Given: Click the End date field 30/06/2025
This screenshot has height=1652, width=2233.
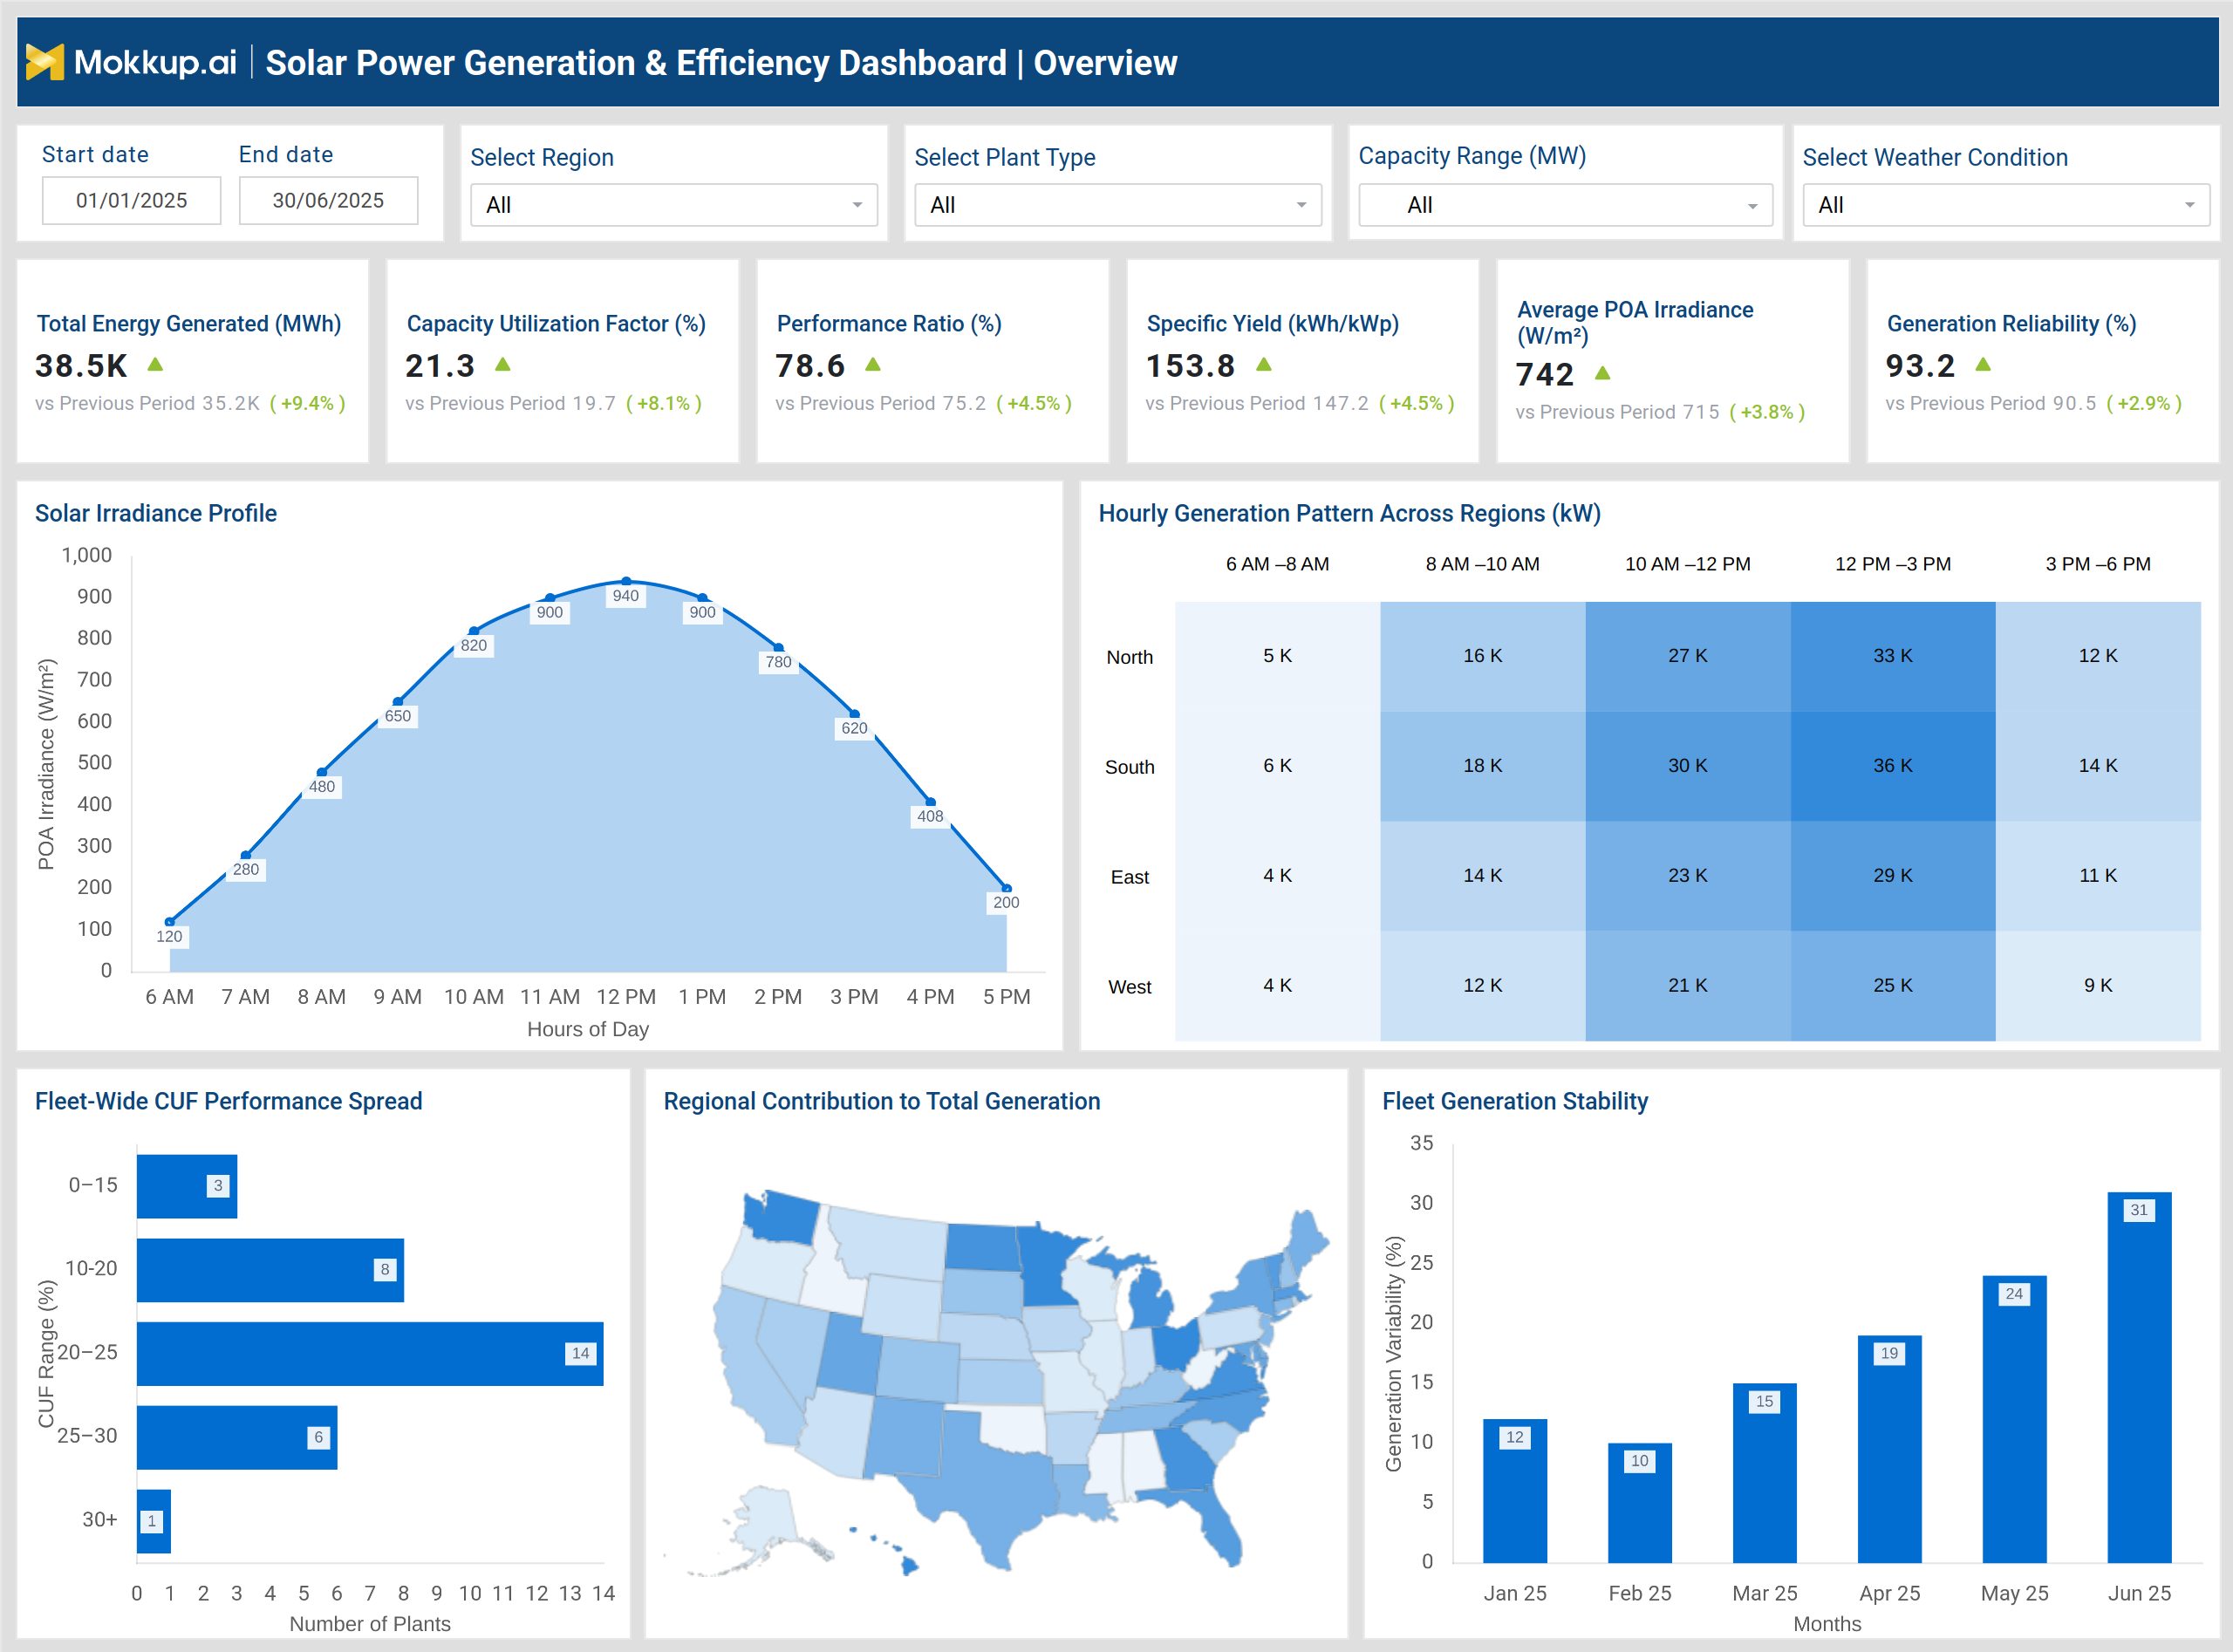Looking at the screenshot, I should (328, 201).
